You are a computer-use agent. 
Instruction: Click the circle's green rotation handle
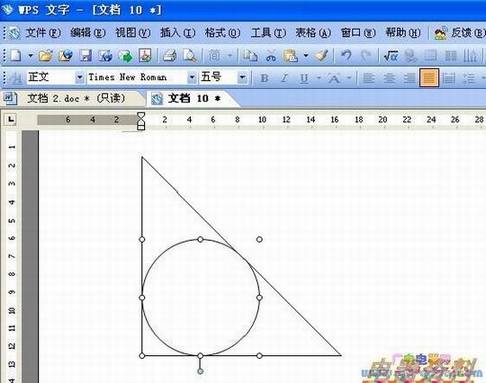point(200,371)
